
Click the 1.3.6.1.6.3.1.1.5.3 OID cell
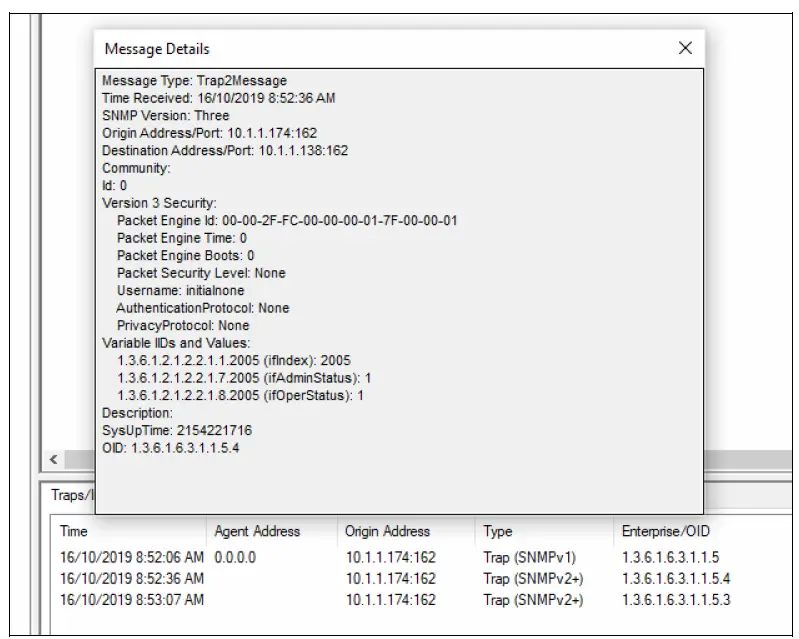click(676, 600)
